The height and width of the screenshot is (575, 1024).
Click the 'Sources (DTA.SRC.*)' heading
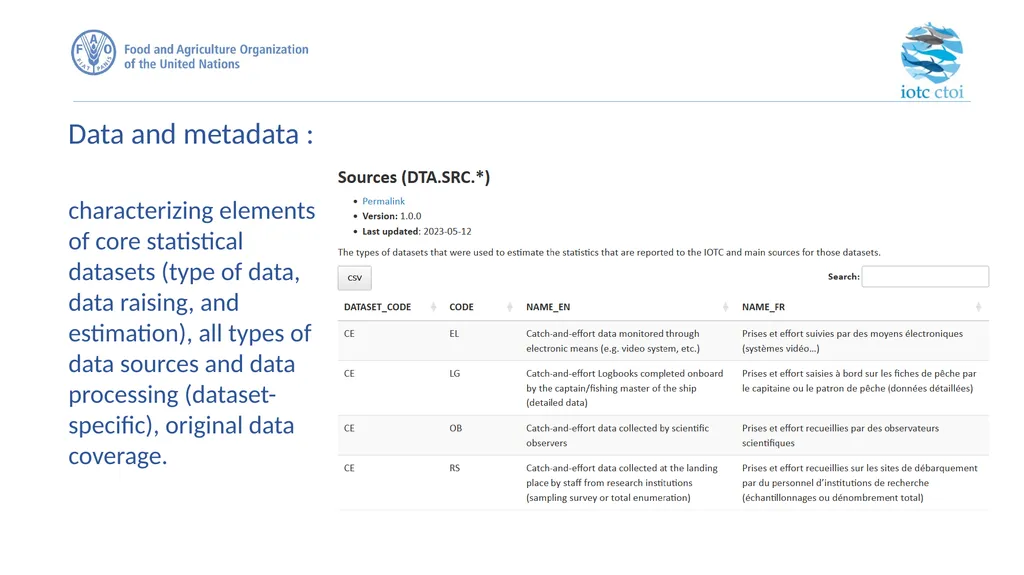(x=413, y=177)
